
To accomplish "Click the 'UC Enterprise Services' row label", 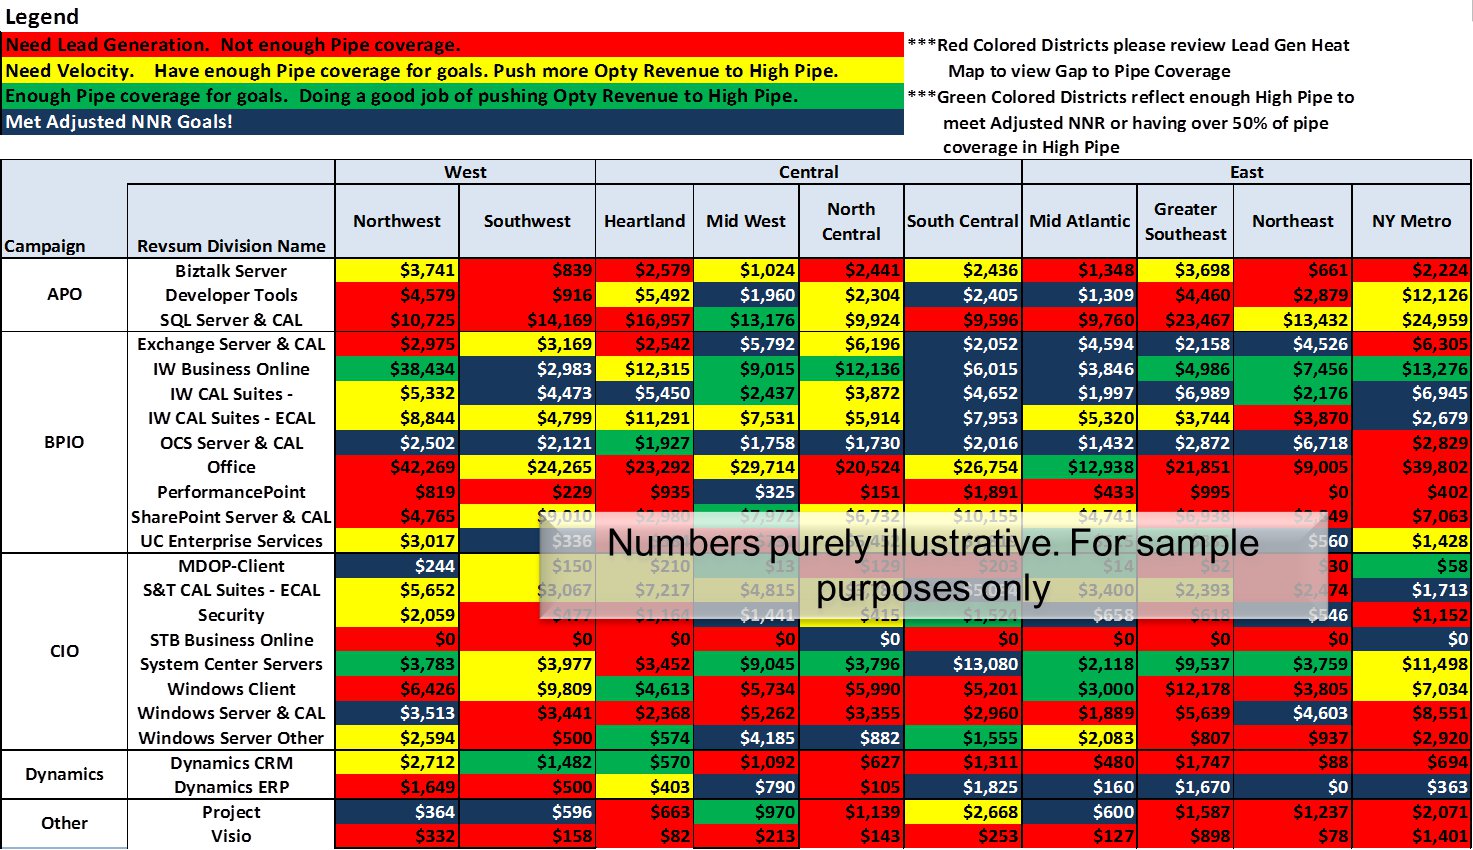I will (231, 541).
